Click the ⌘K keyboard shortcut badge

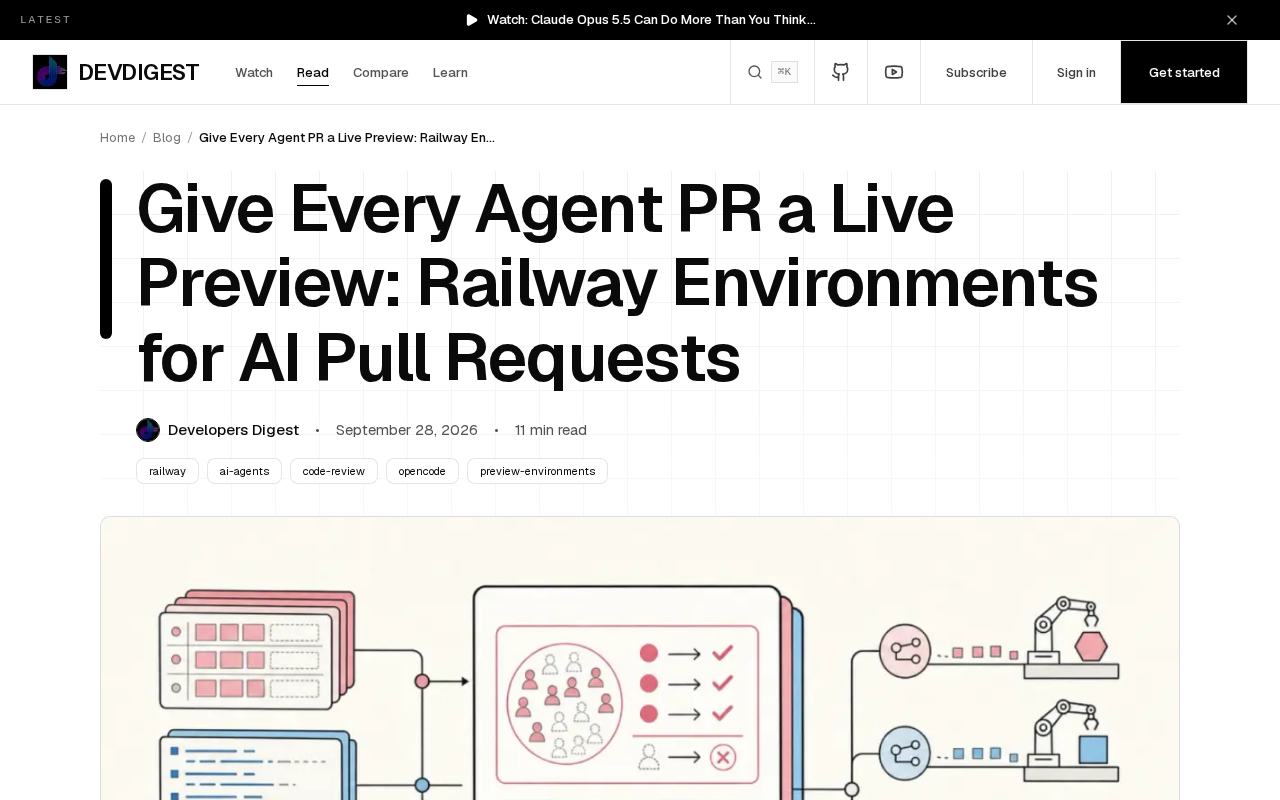pyautogui.click(x=784, y=72)
